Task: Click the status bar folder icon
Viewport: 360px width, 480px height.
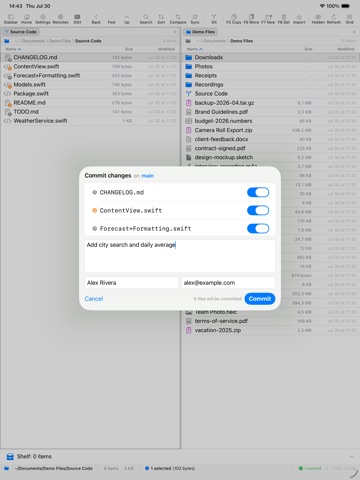Action: (x=7, y=468)
